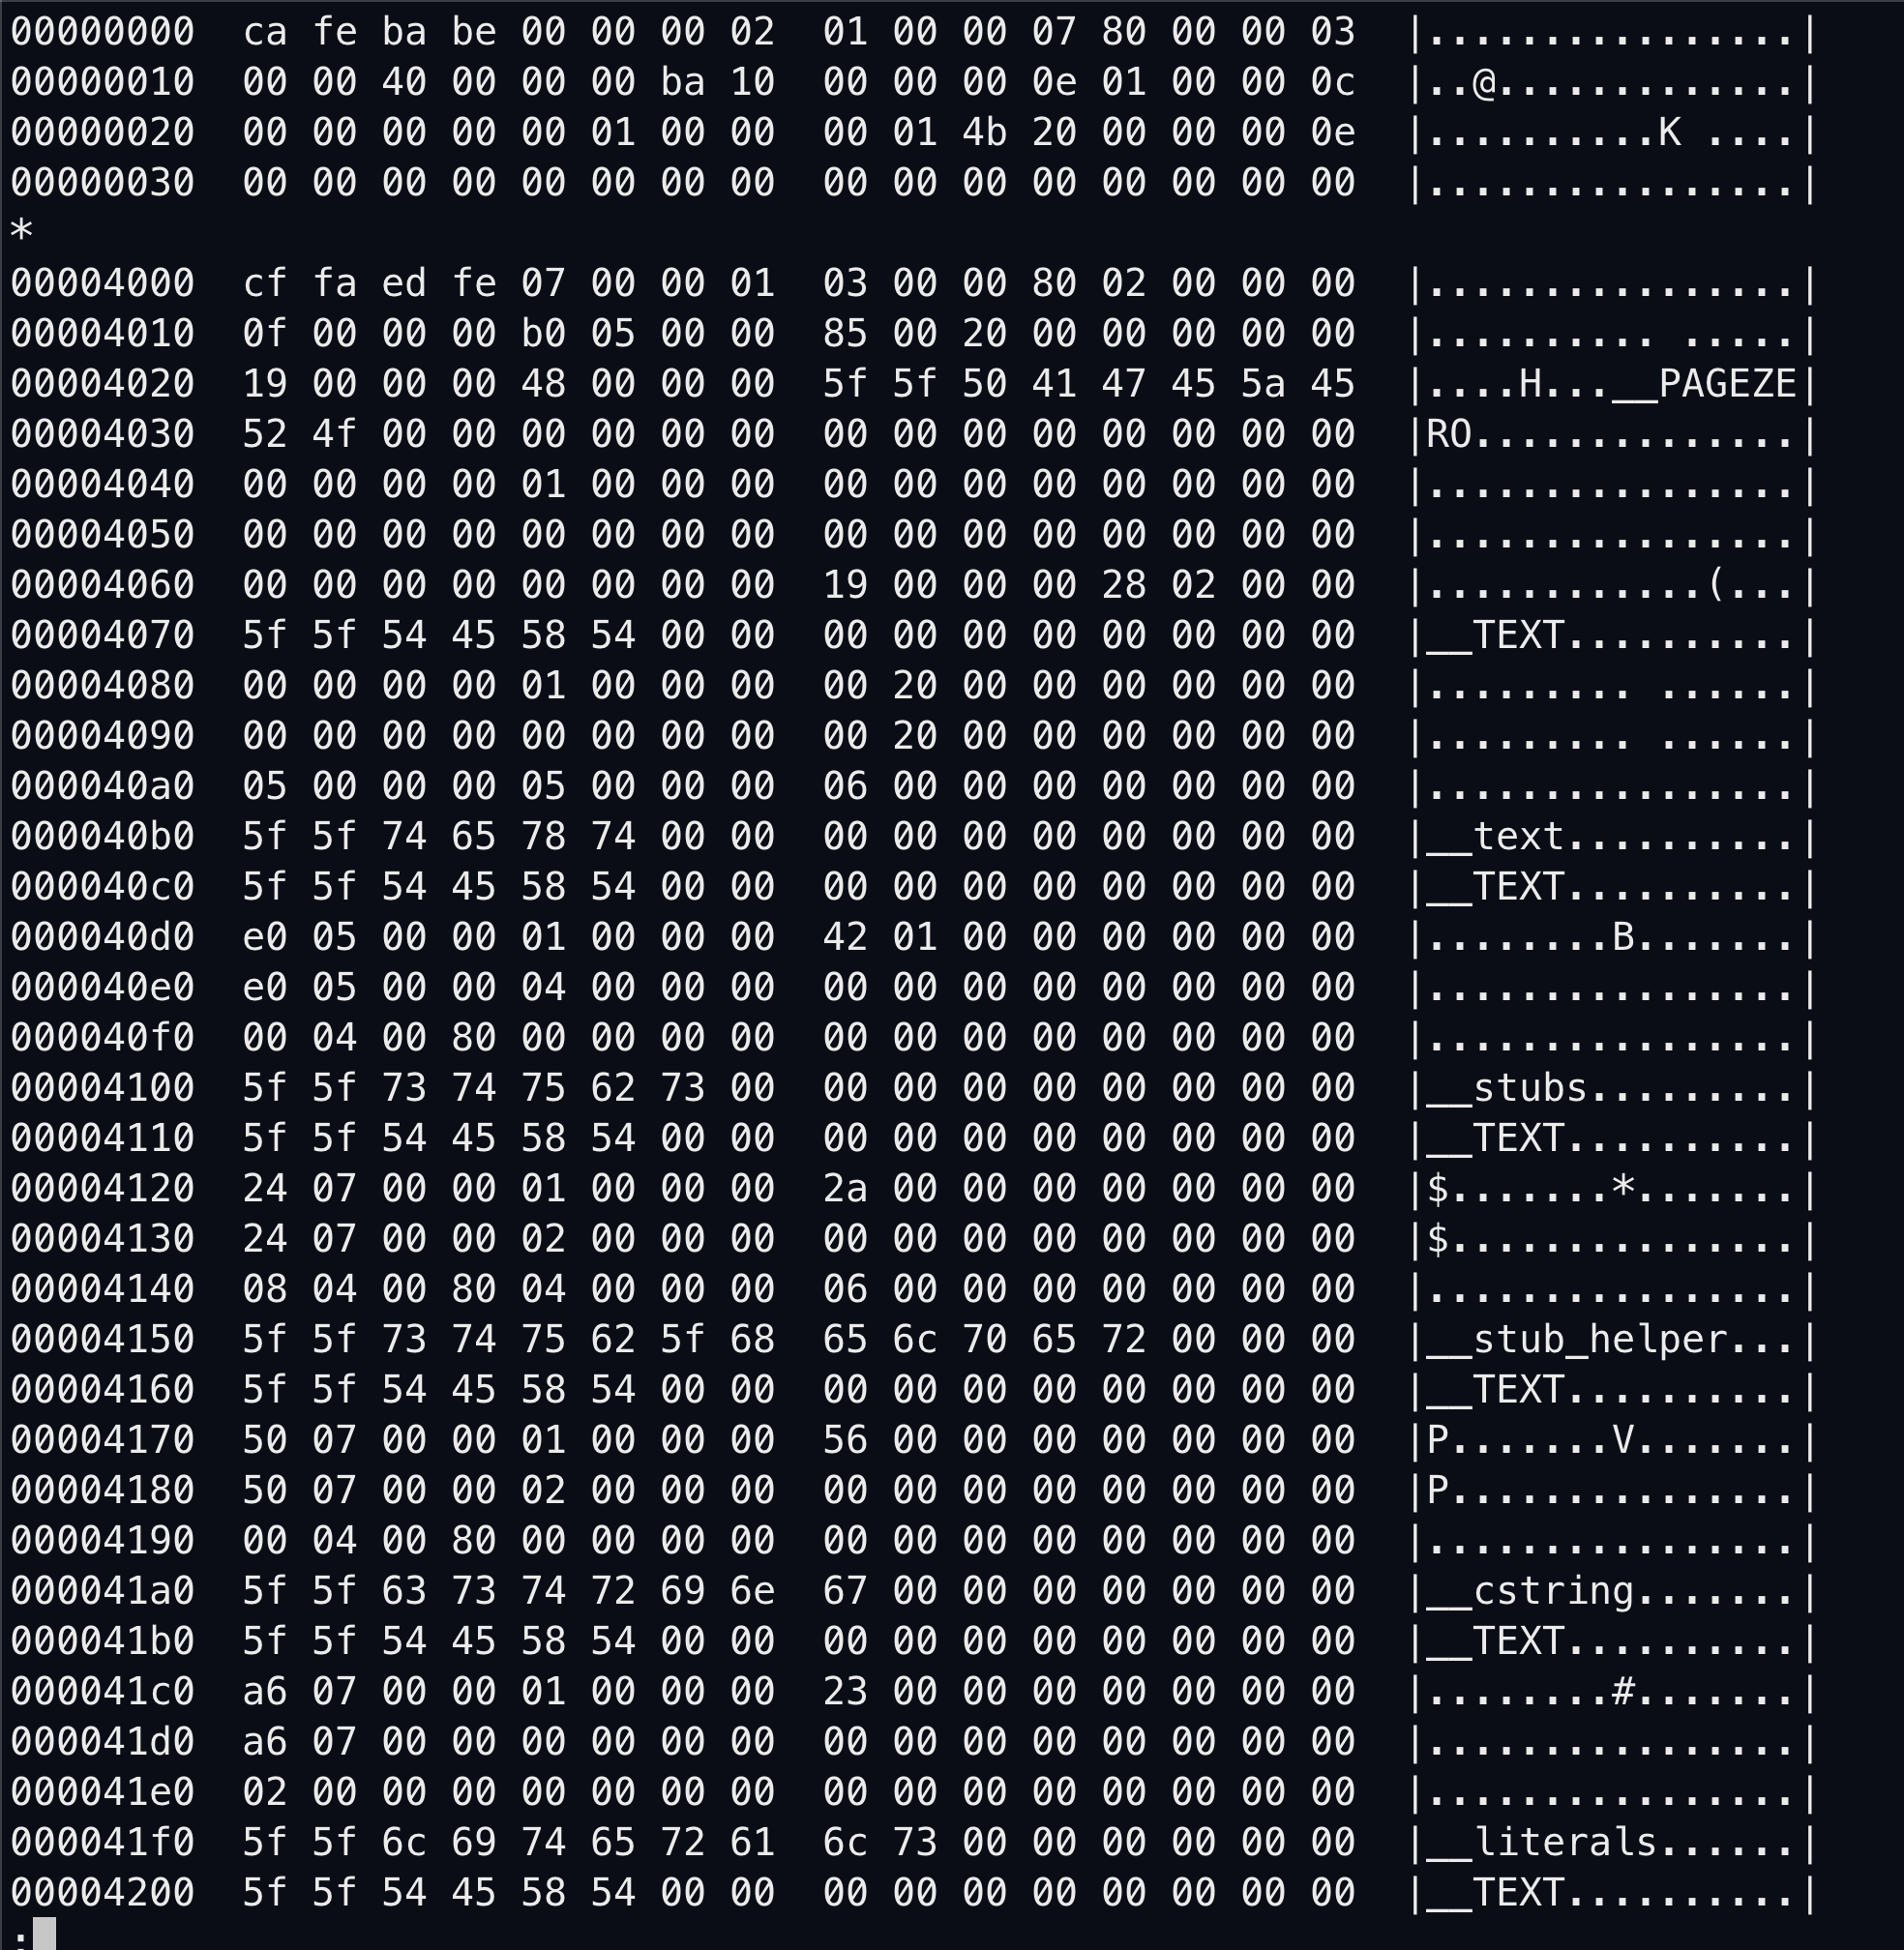Click ASCII text '__PAGEZE' in row 00004020
1904x1950 pixels.
pyautogui.click(x=1704, y=383)
